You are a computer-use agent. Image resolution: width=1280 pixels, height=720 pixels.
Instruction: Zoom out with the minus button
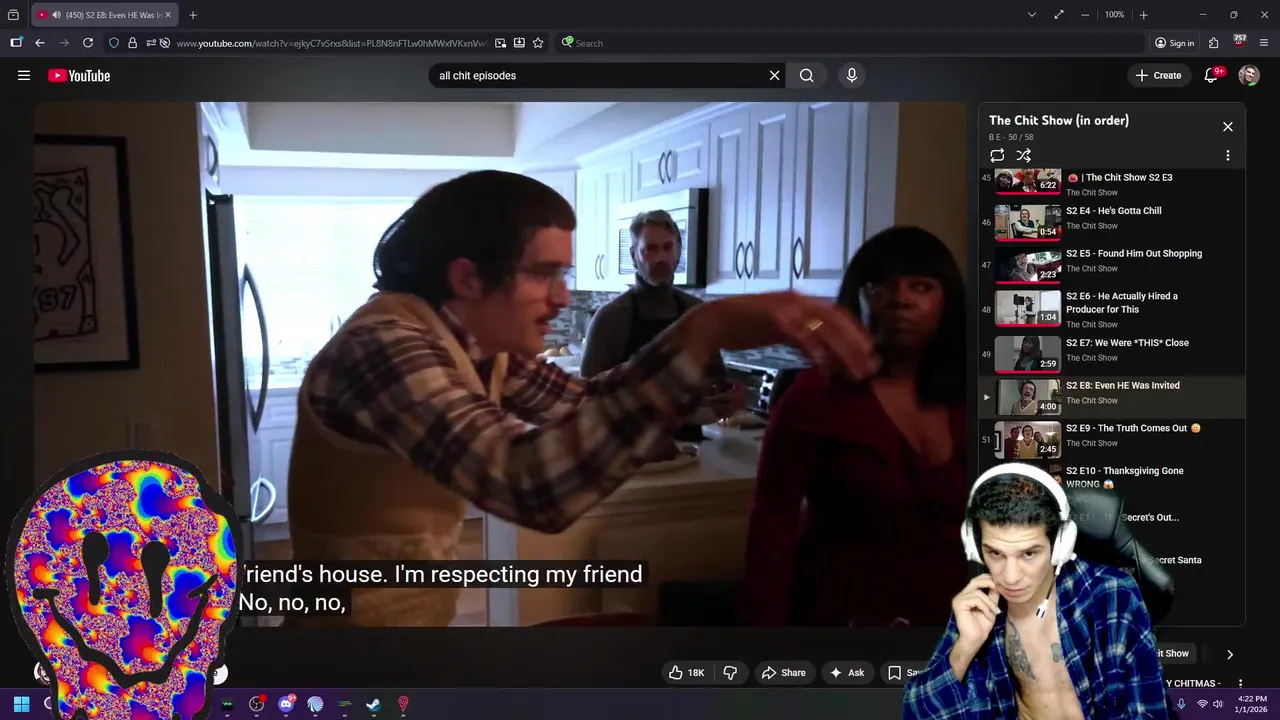coord(1085,15)
